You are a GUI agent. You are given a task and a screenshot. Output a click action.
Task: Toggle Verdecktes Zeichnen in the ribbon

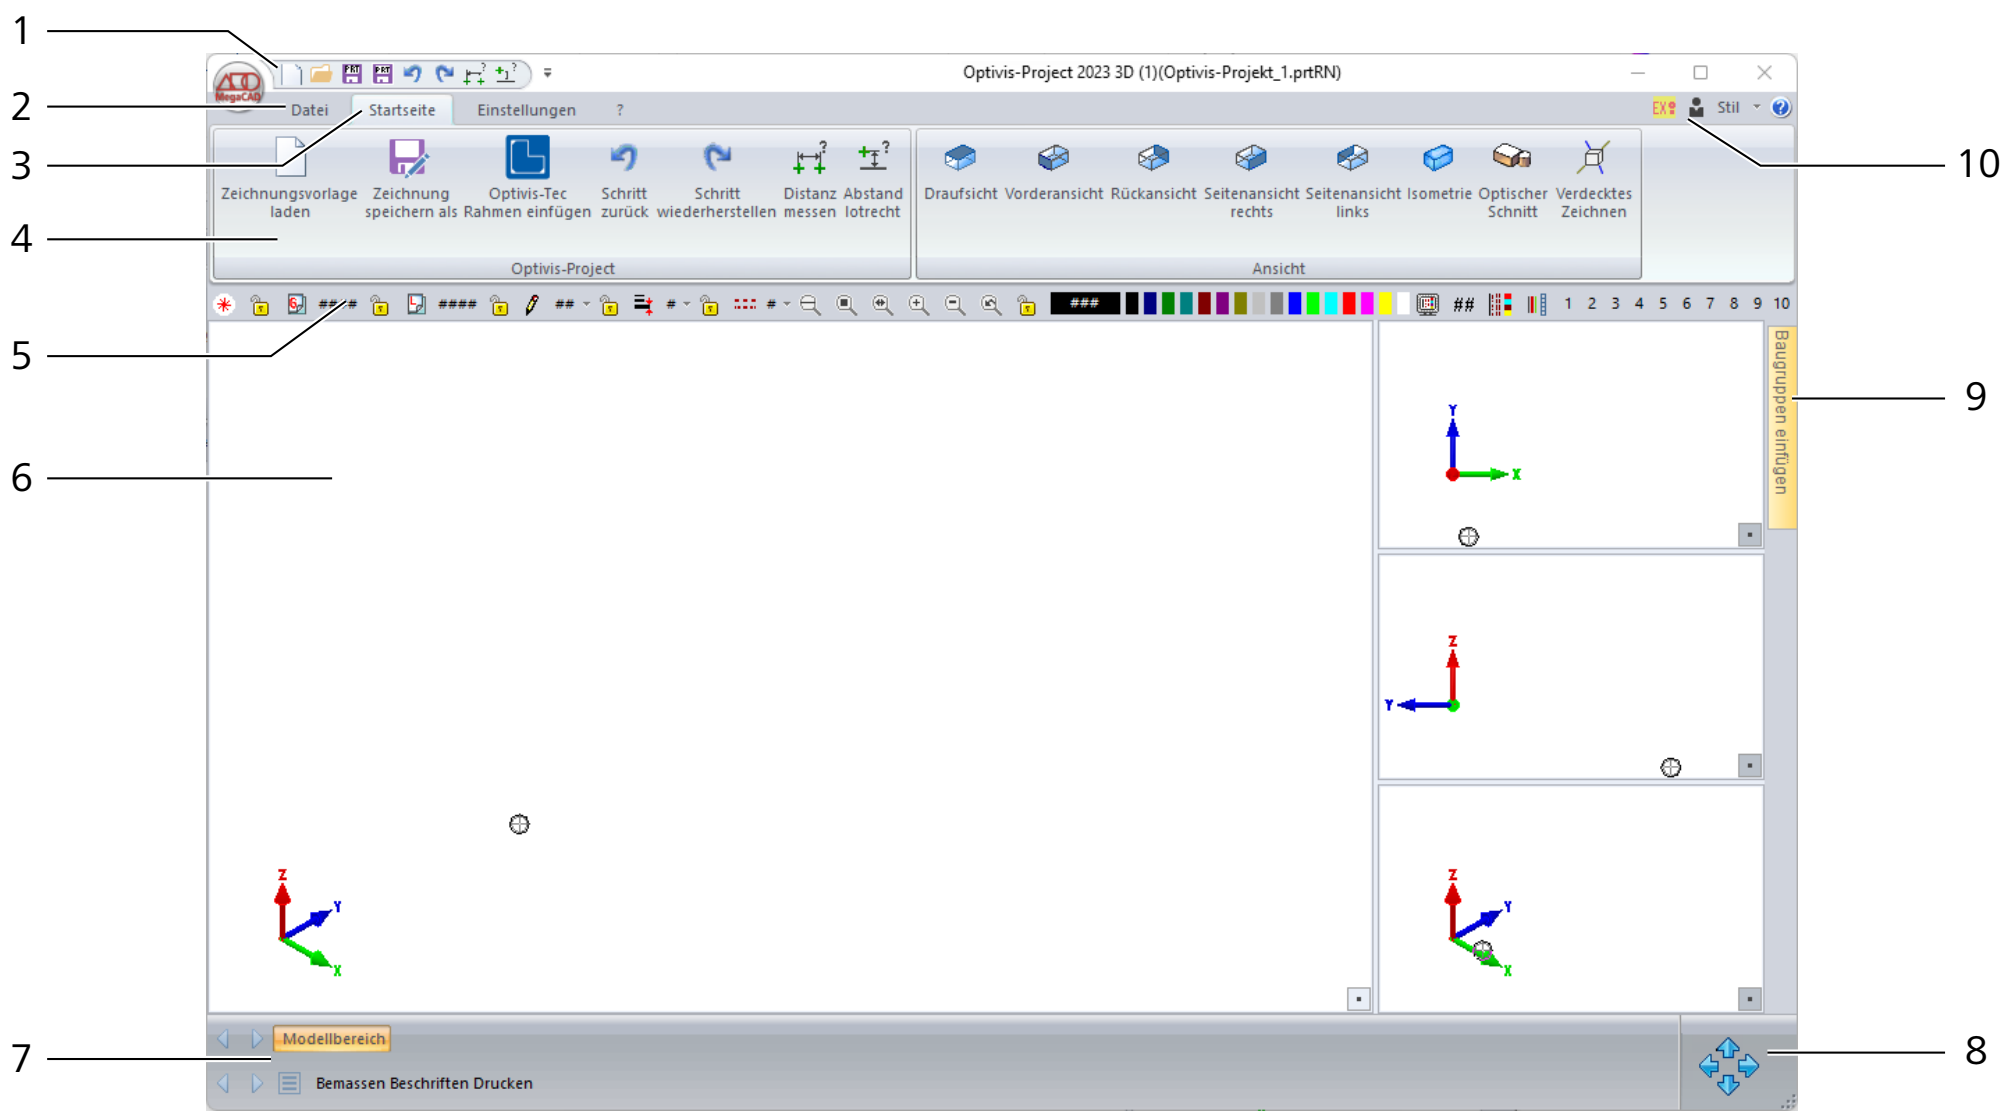(x=1593, y=178)
